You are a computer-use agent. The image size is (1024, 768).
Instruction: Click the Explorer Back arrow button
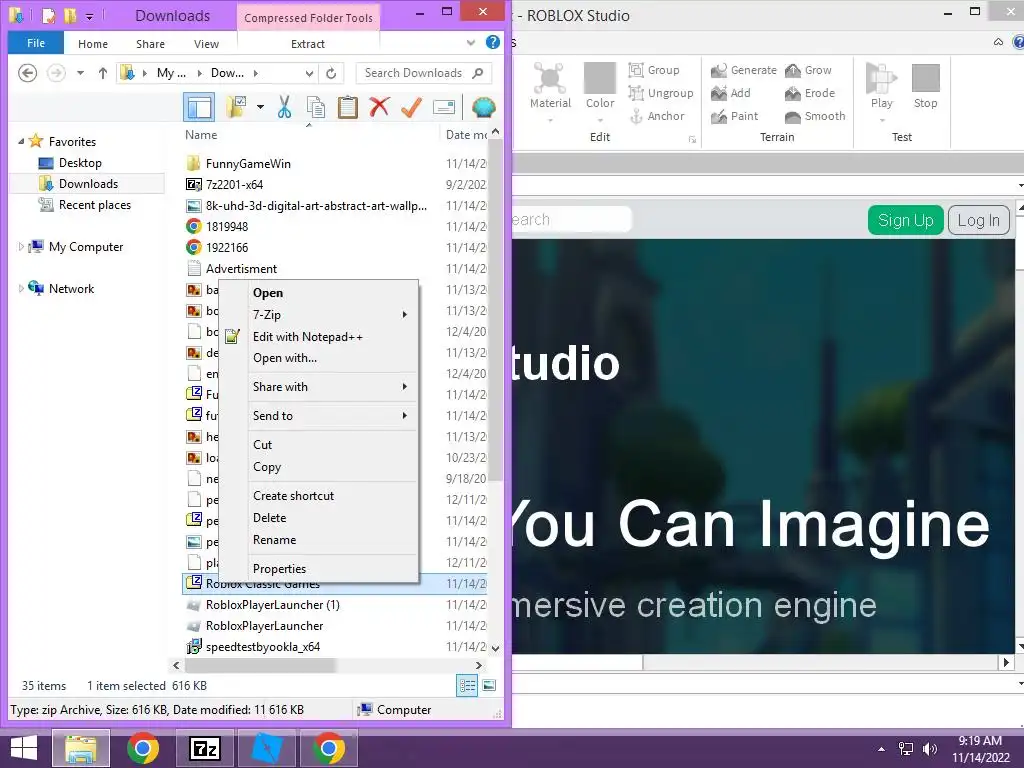click(x=27, y=72)
